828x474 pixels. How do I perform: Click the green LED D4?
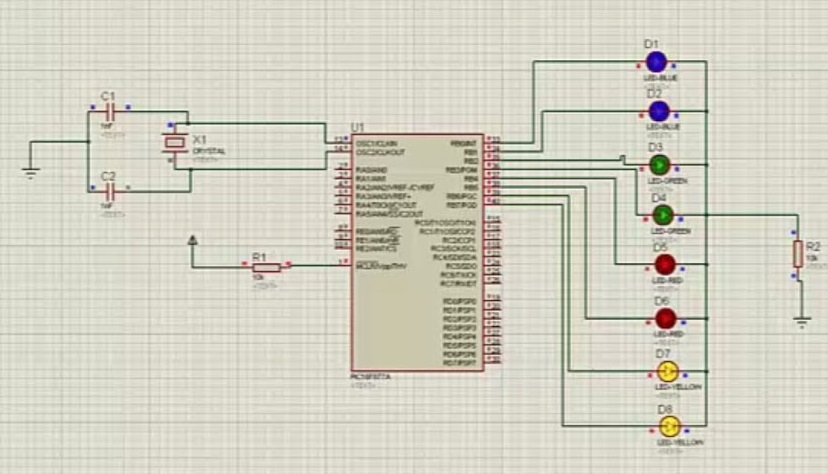[663, 215]
